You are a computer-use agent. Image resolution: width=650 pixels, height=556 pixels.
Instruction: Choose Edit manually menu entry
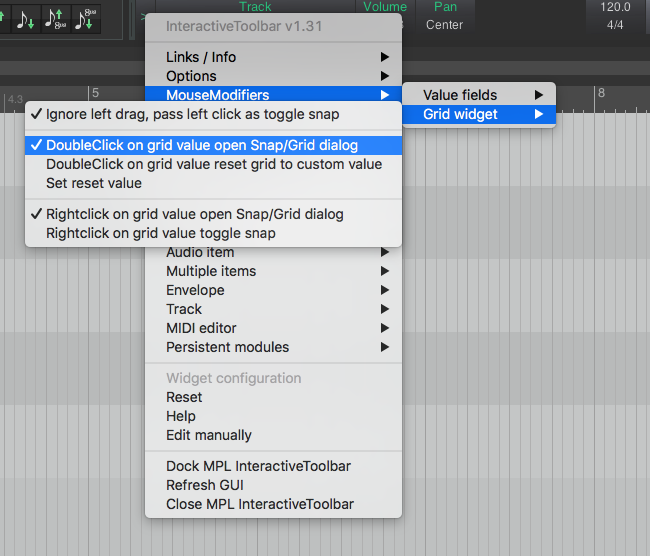[x=209, y=435]
